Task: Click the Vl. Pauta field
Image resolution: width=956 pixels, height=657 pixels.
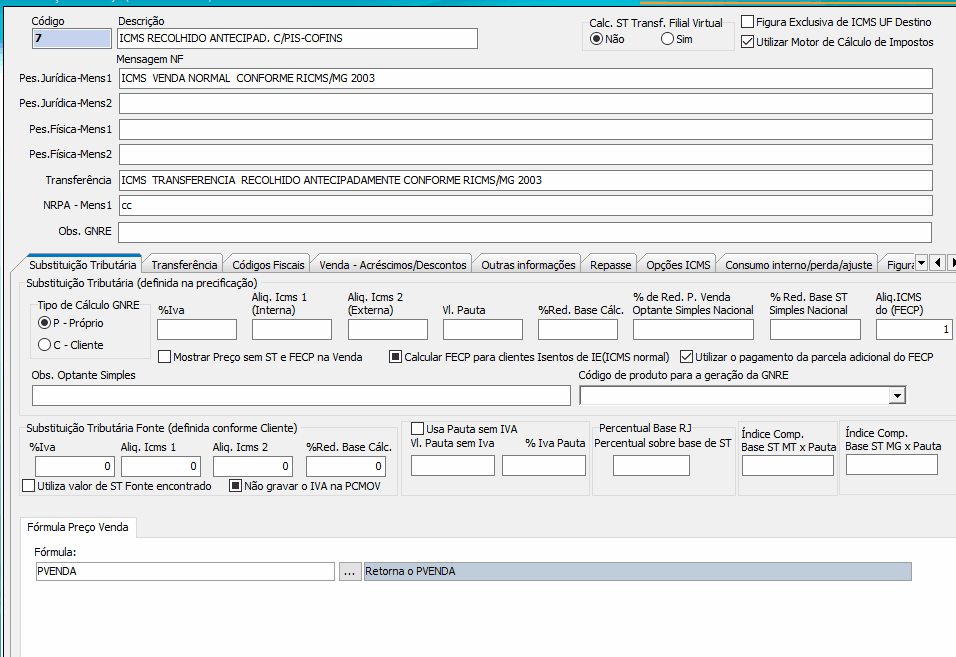Action: point(483,330)
